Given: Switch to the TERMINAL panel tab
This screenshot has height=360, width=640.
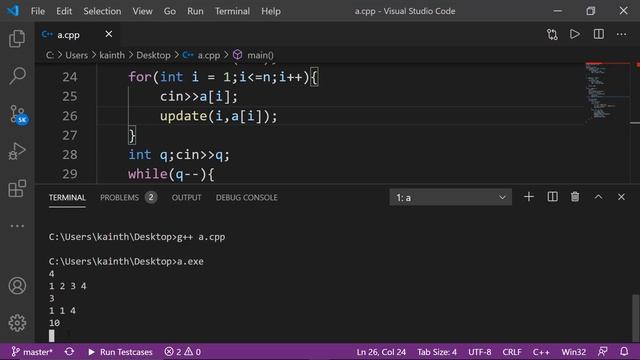Looking at the screenshot, I should (x=67, y=198).
